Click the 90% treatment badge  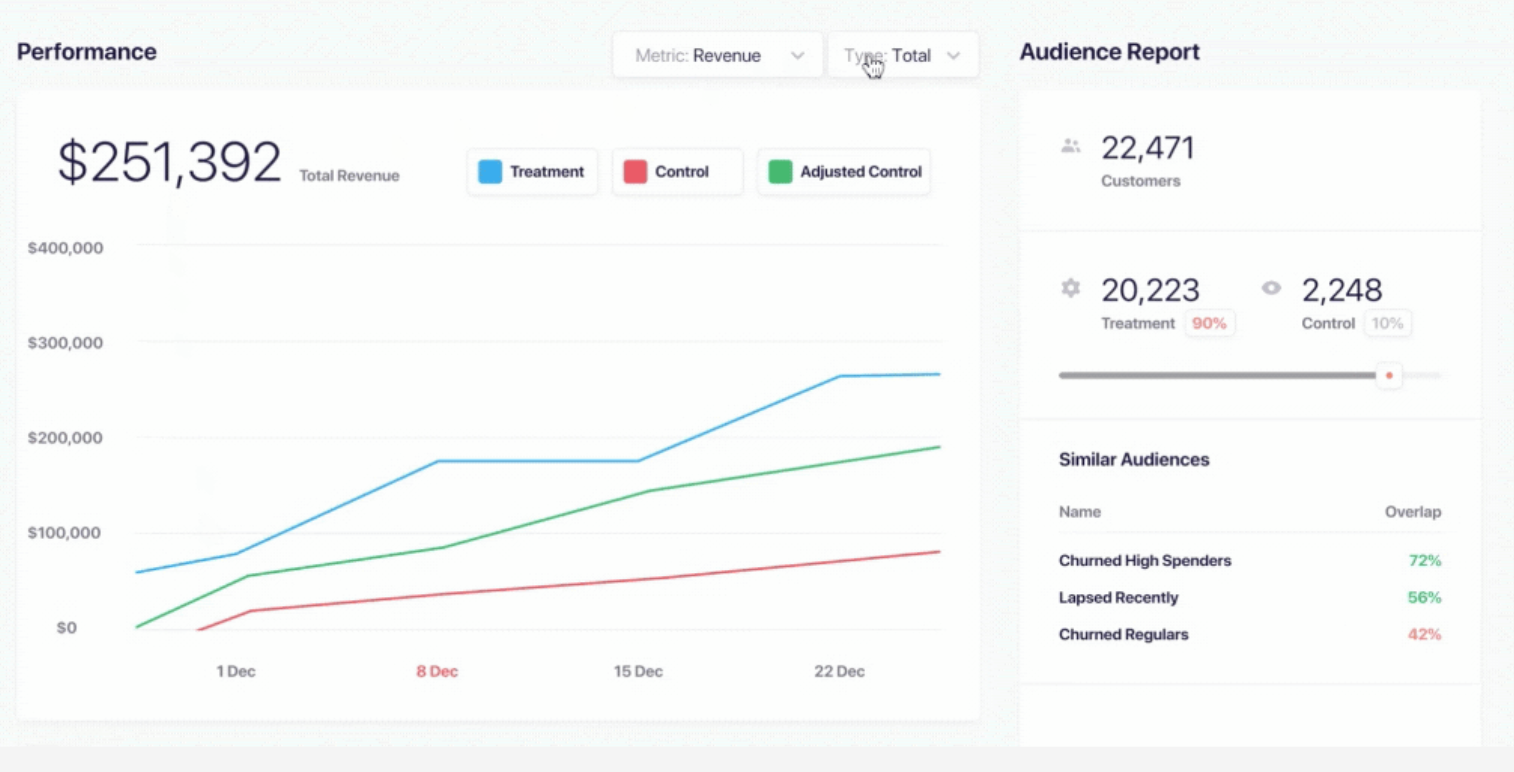[x=1209, y=323]
